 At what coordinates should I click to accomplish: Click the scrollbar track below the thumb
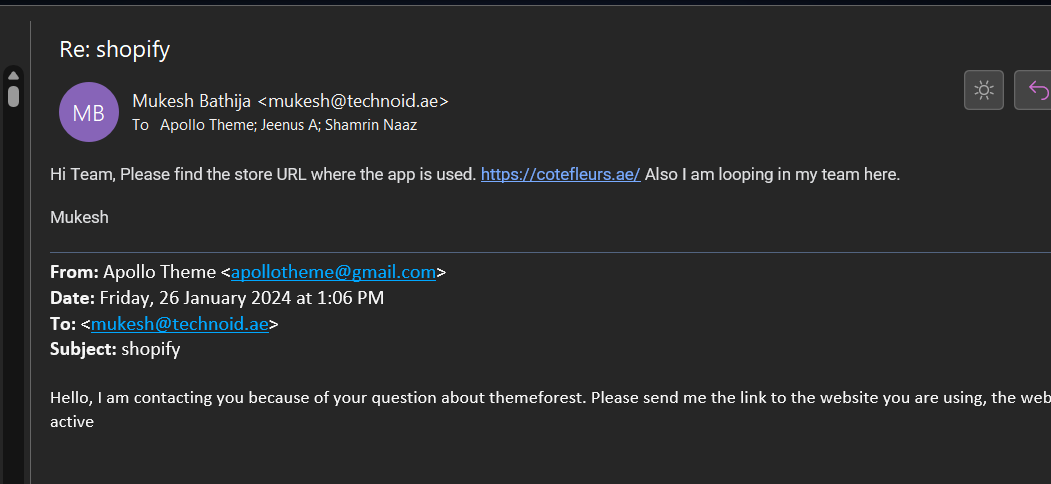tap(13, 295)
